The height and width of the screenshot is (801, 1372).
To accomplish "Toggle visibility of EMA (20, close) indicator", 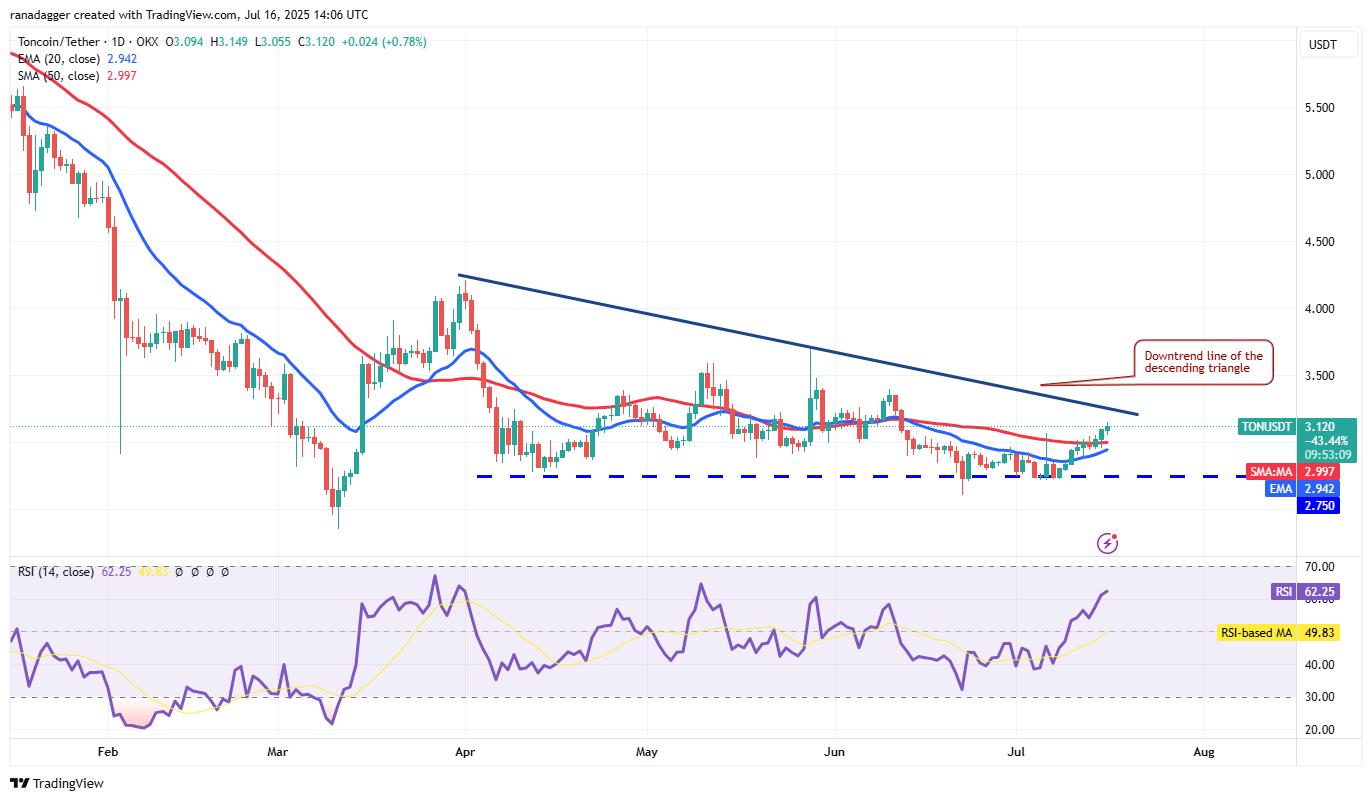I will [60, 59].
